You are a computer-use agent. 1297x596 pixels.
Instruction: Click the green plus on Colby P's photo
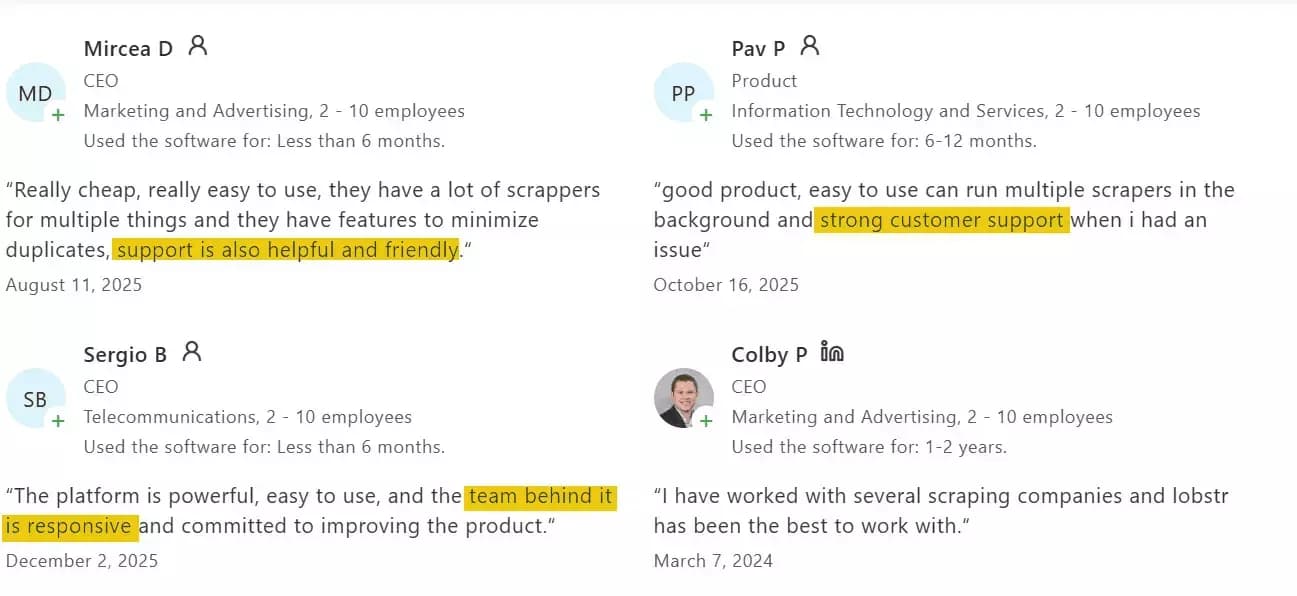tap(706, 421)
